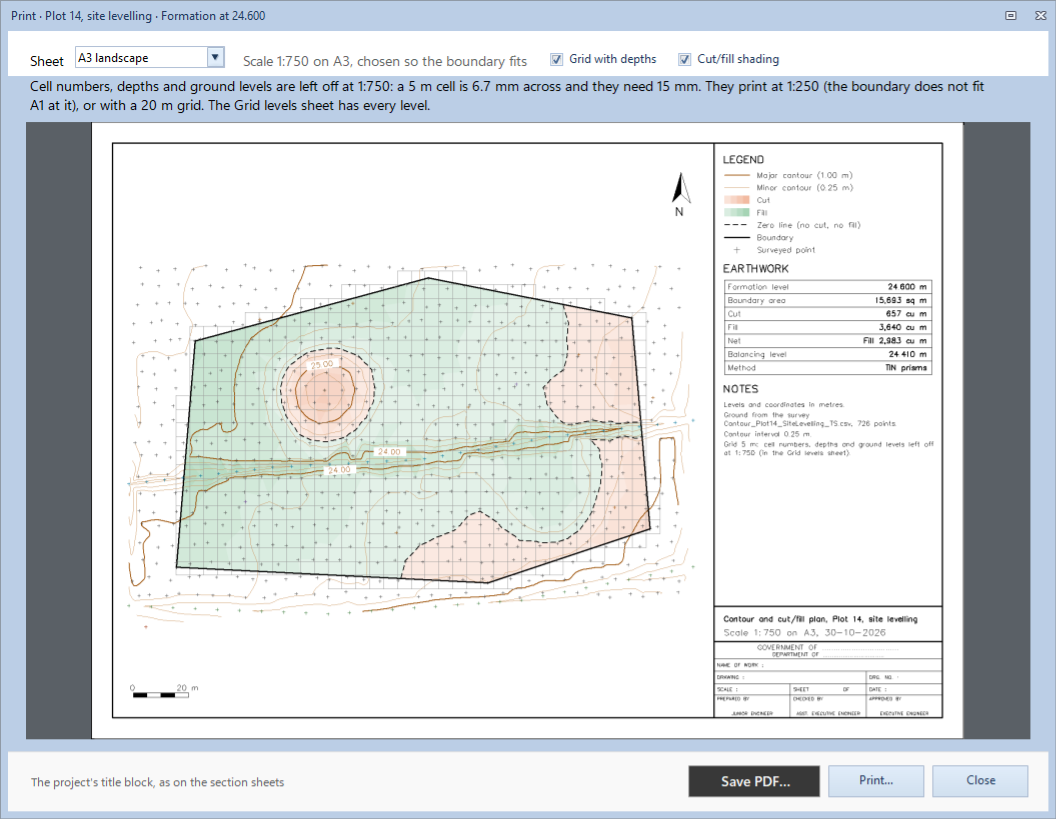Toggle the Cut/fill shading checkbox

click(684, 59)
